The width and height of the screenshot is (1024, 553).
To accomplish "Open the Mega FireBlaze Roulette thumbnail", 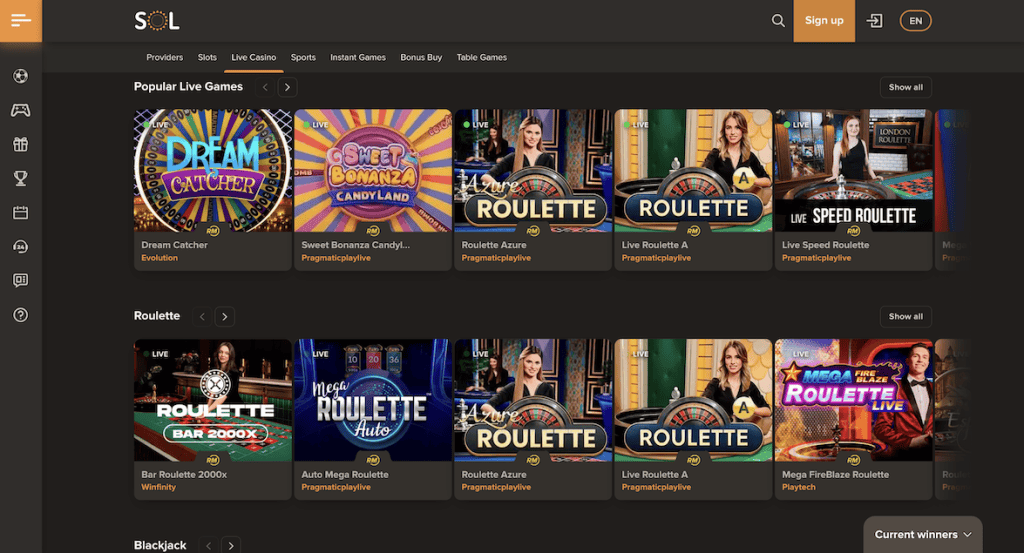I will coord(853,400).
